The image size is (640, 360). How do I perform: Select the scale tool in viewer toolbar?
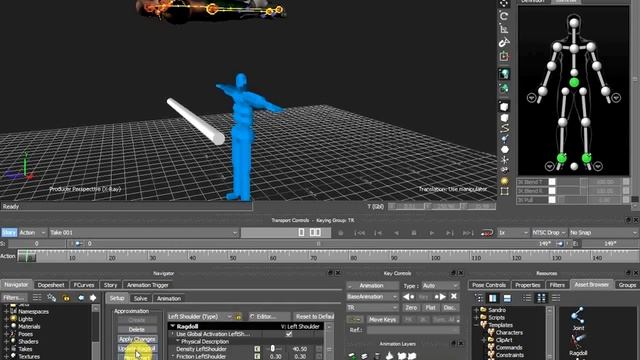[x=504, y=29]
